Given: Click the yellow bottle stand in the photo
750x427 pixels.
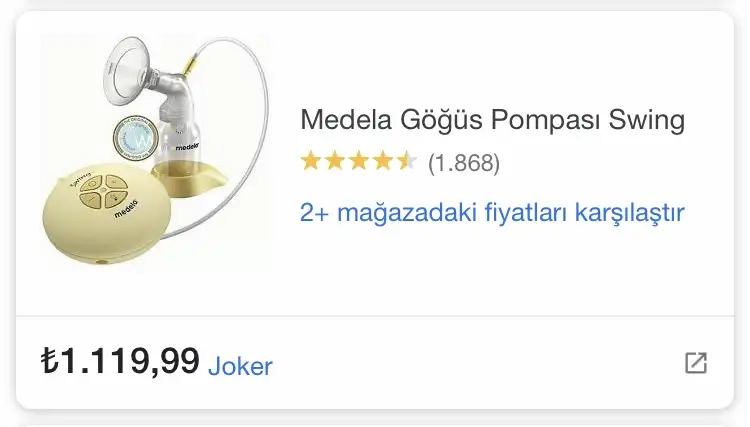Looking at the screenshot, I should (190, 176).
